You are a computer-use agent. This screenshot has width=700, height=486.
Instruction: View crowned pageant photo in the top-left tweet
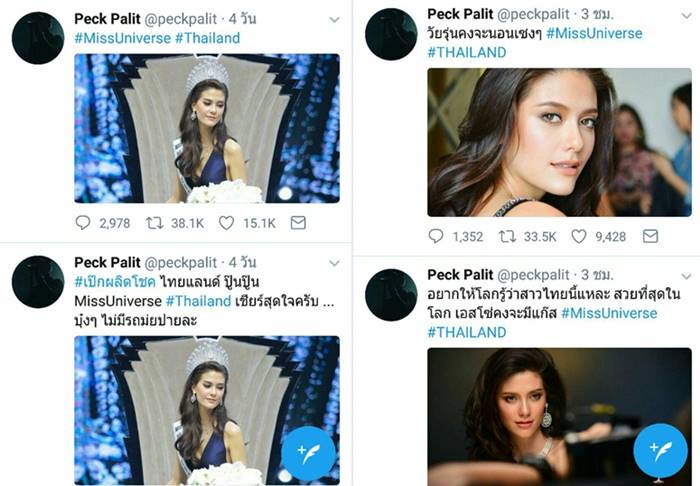(206, 128)
